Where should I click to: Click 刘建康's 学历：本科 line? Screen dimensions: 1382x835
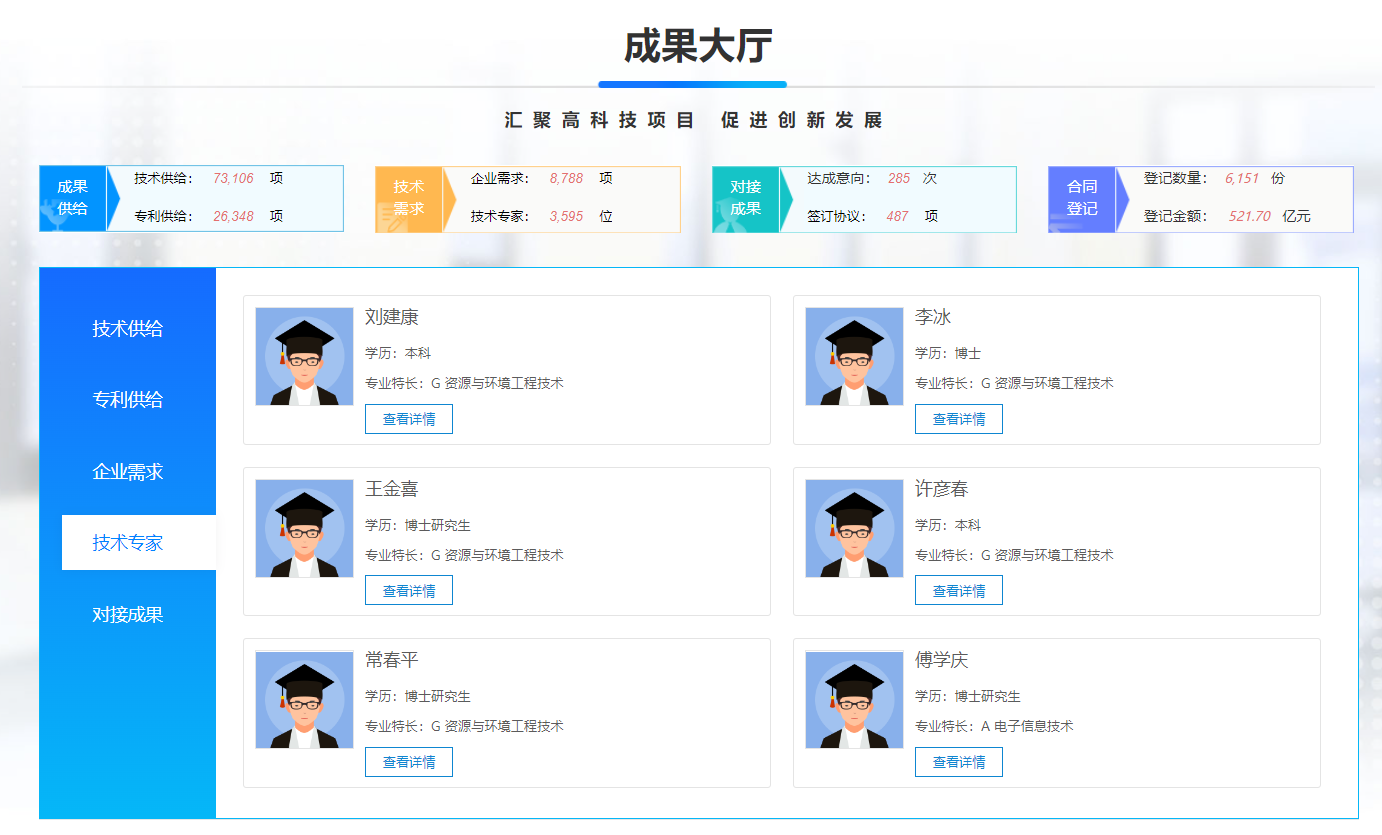(398, 353)
